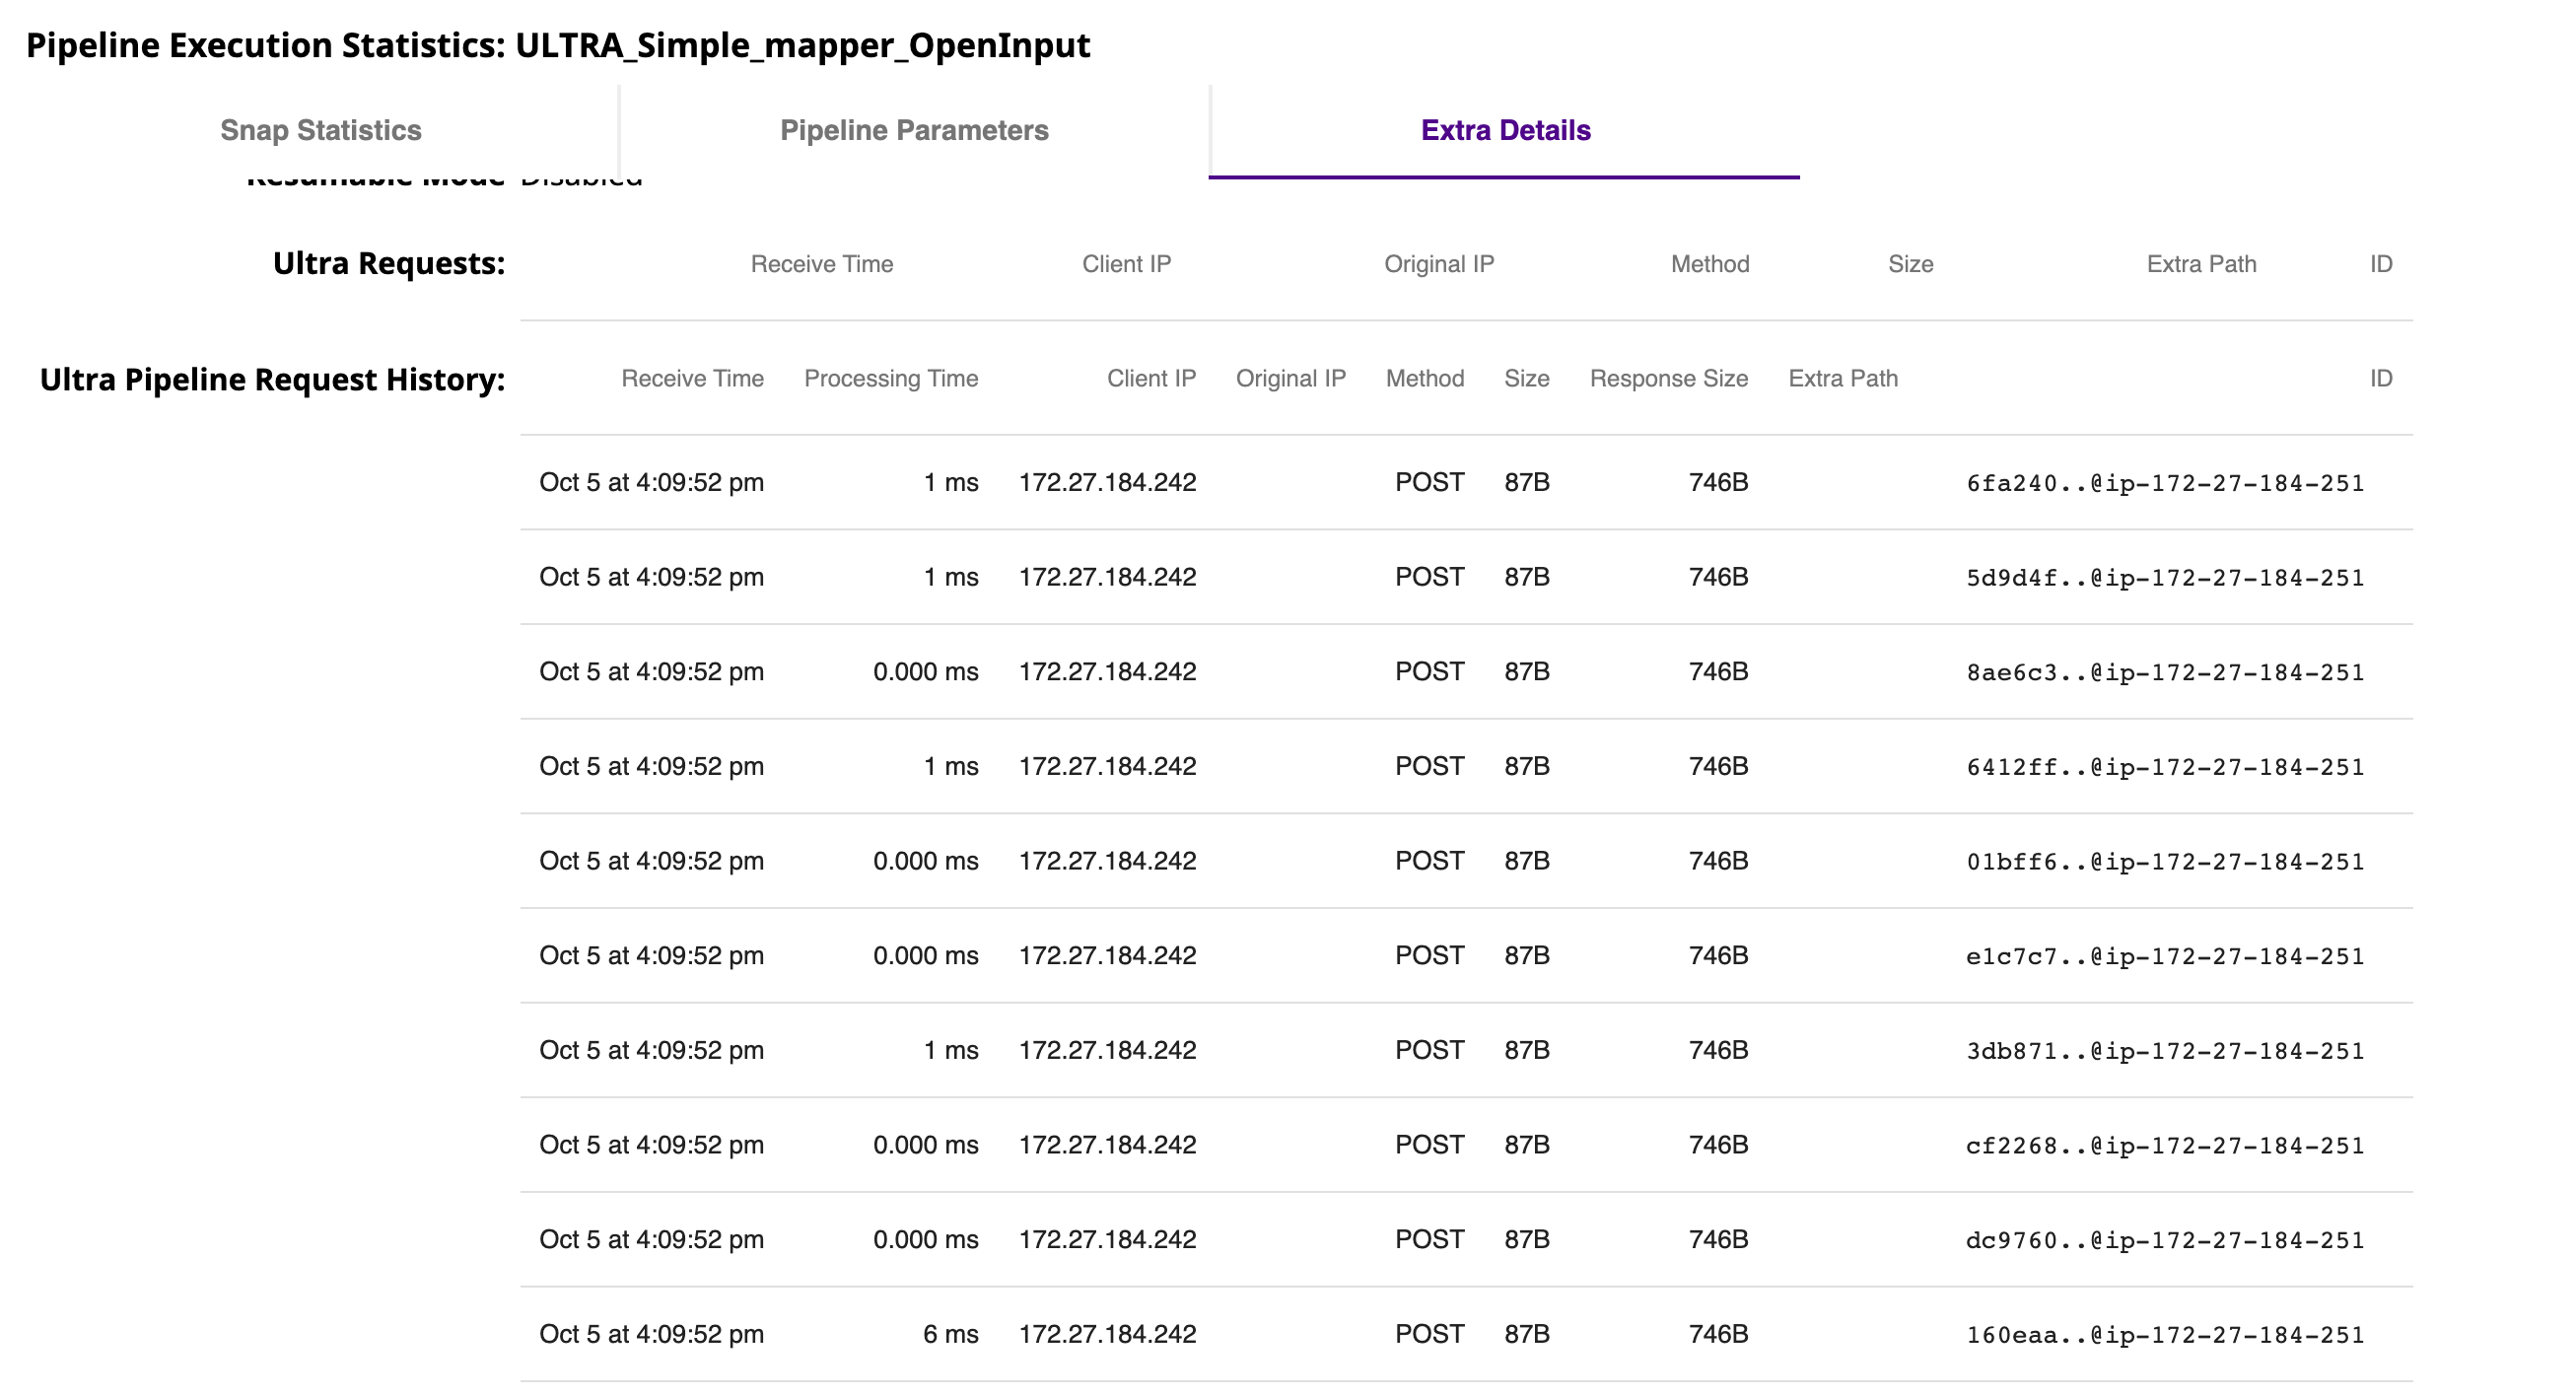Image resolution: width=2576 pixels, height=1397 pixels.
Task: Select request row with ID 3db871
Action: pos(2164,1051)
